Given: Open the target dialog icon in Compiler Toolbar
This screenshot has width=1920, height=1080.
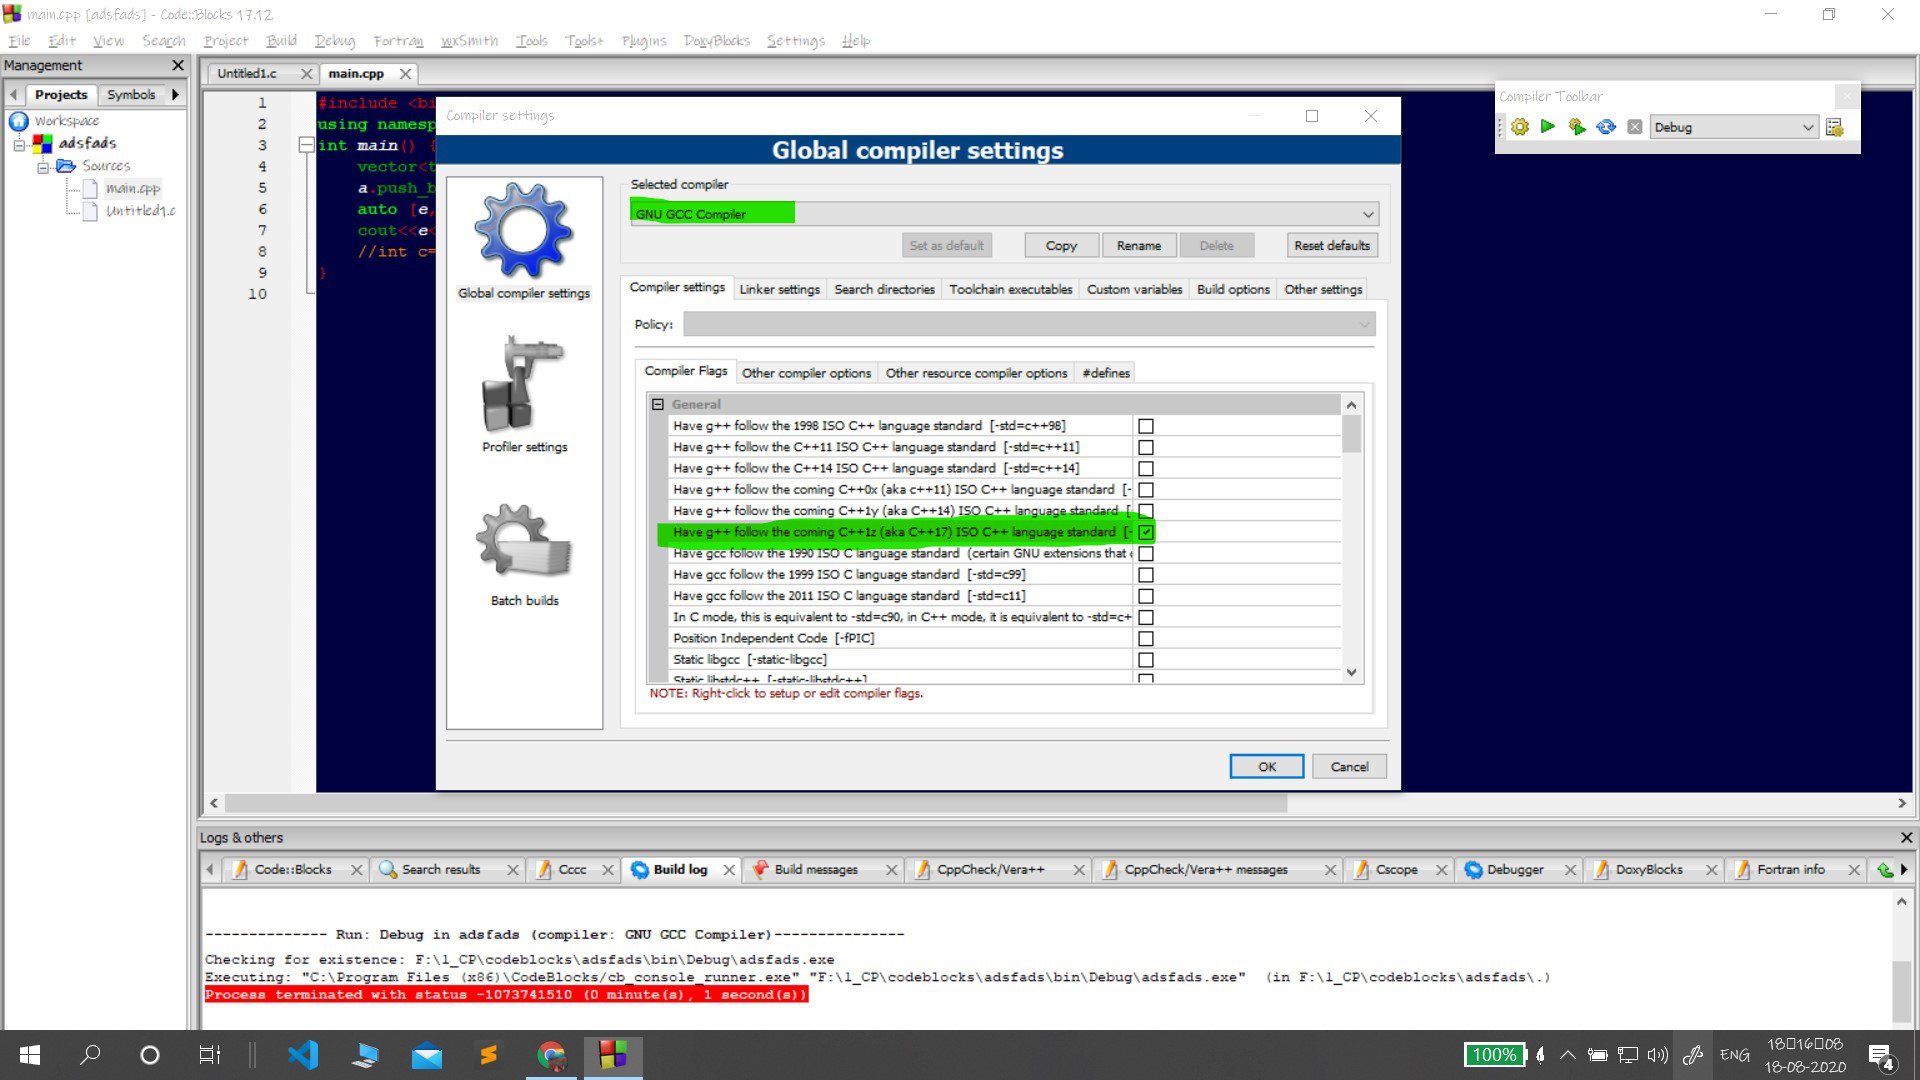Looking at the screenshot, I should tap(1835, 127).
